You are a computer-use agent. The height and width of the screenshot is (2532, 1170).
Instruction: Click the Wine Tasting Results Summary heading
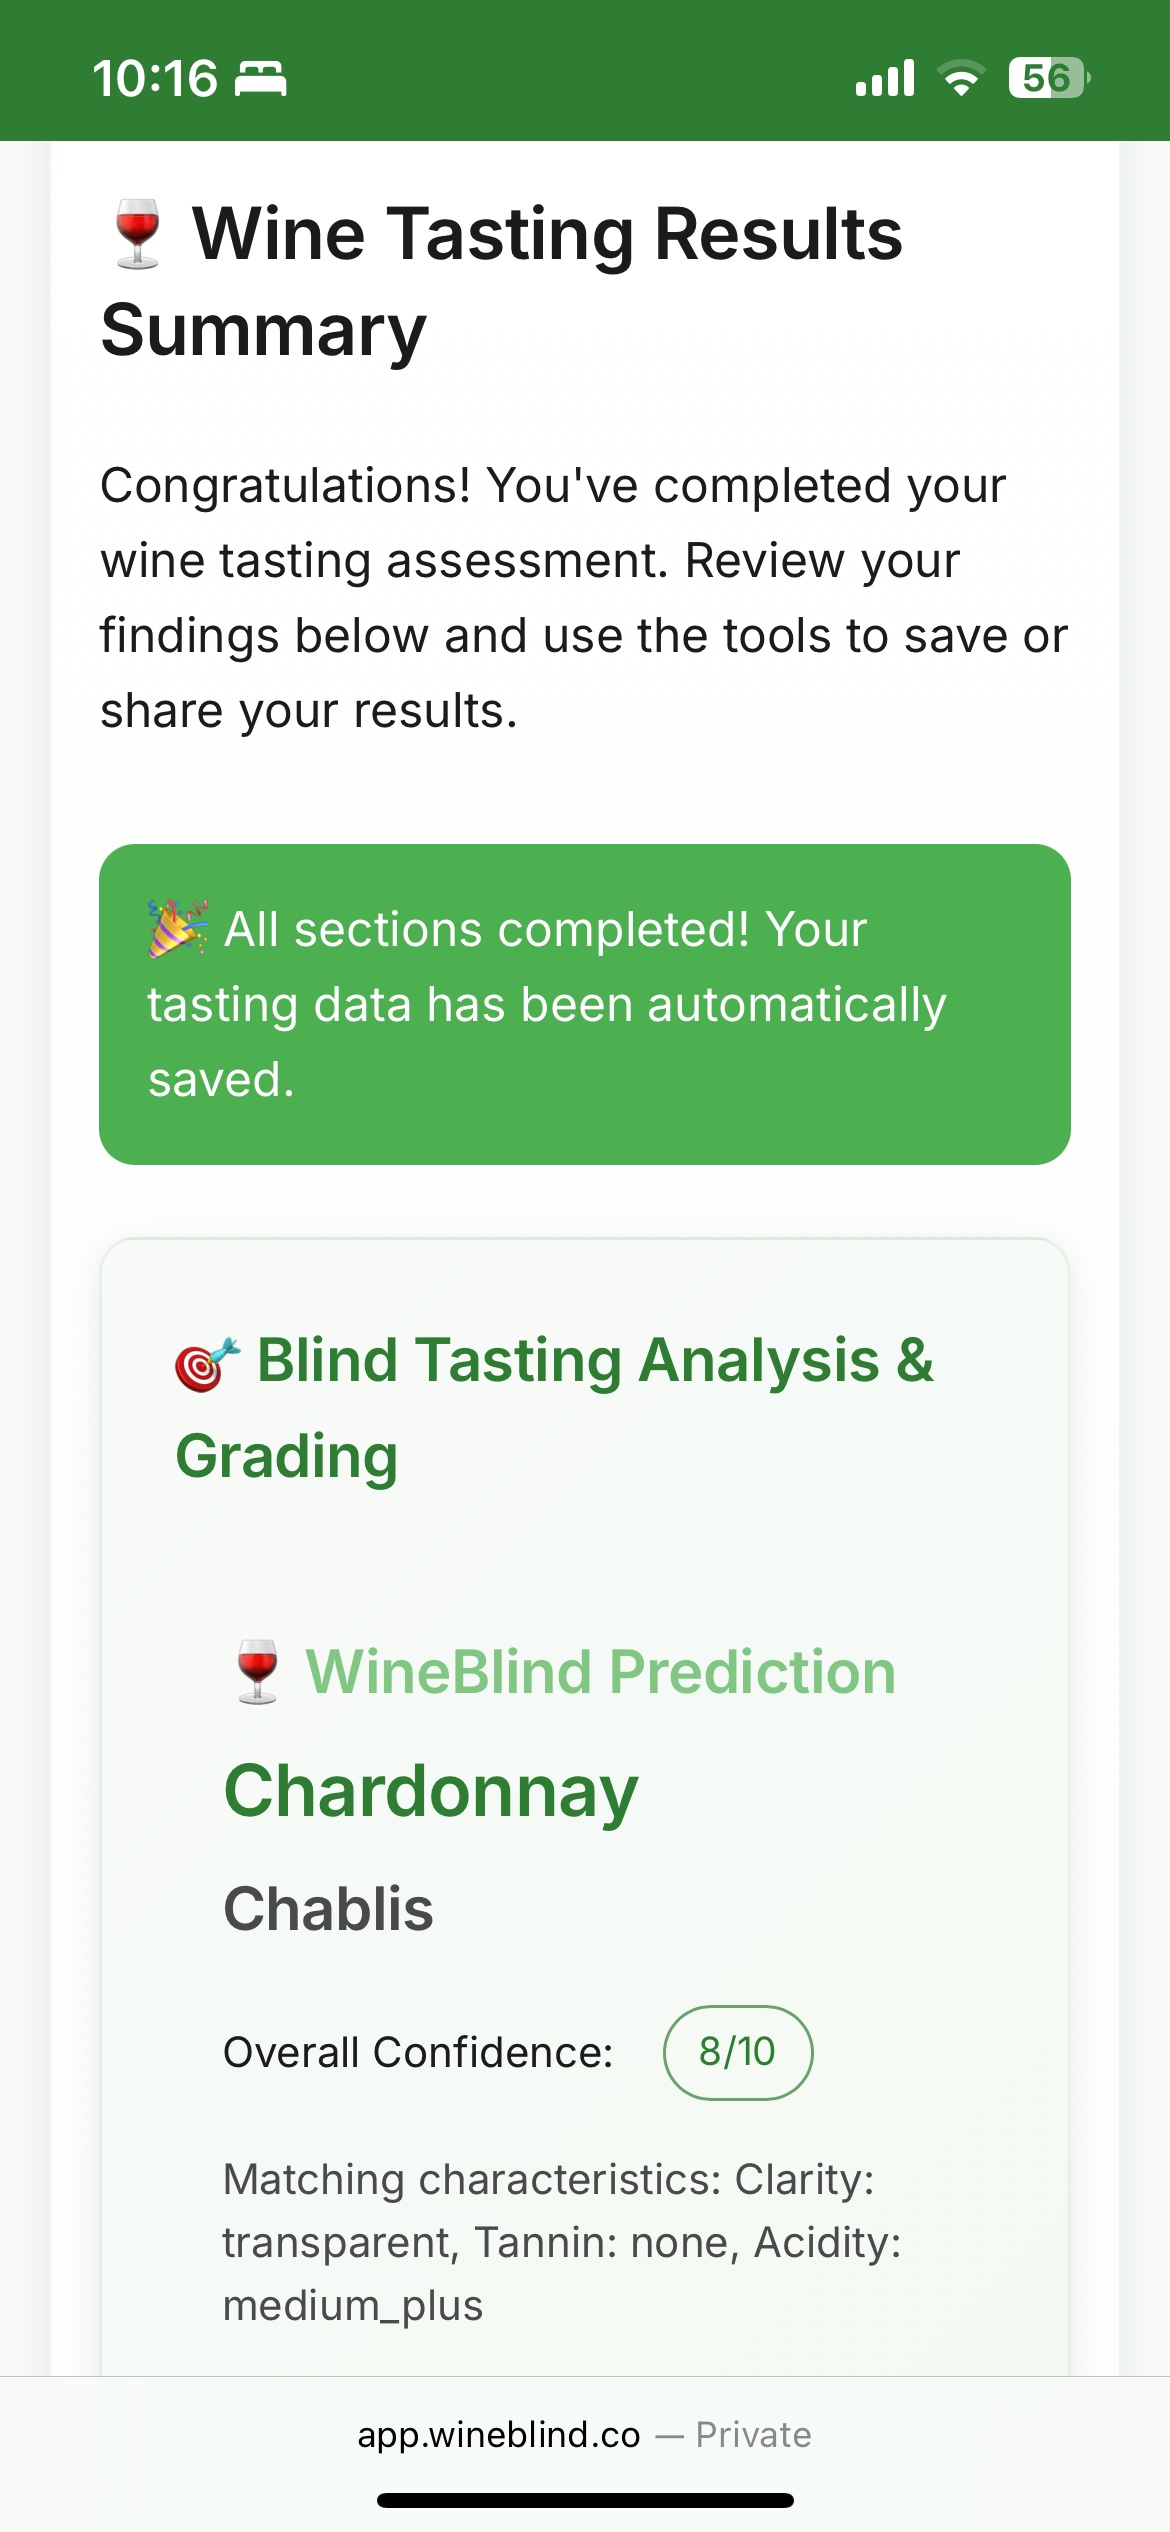point(500,282)
